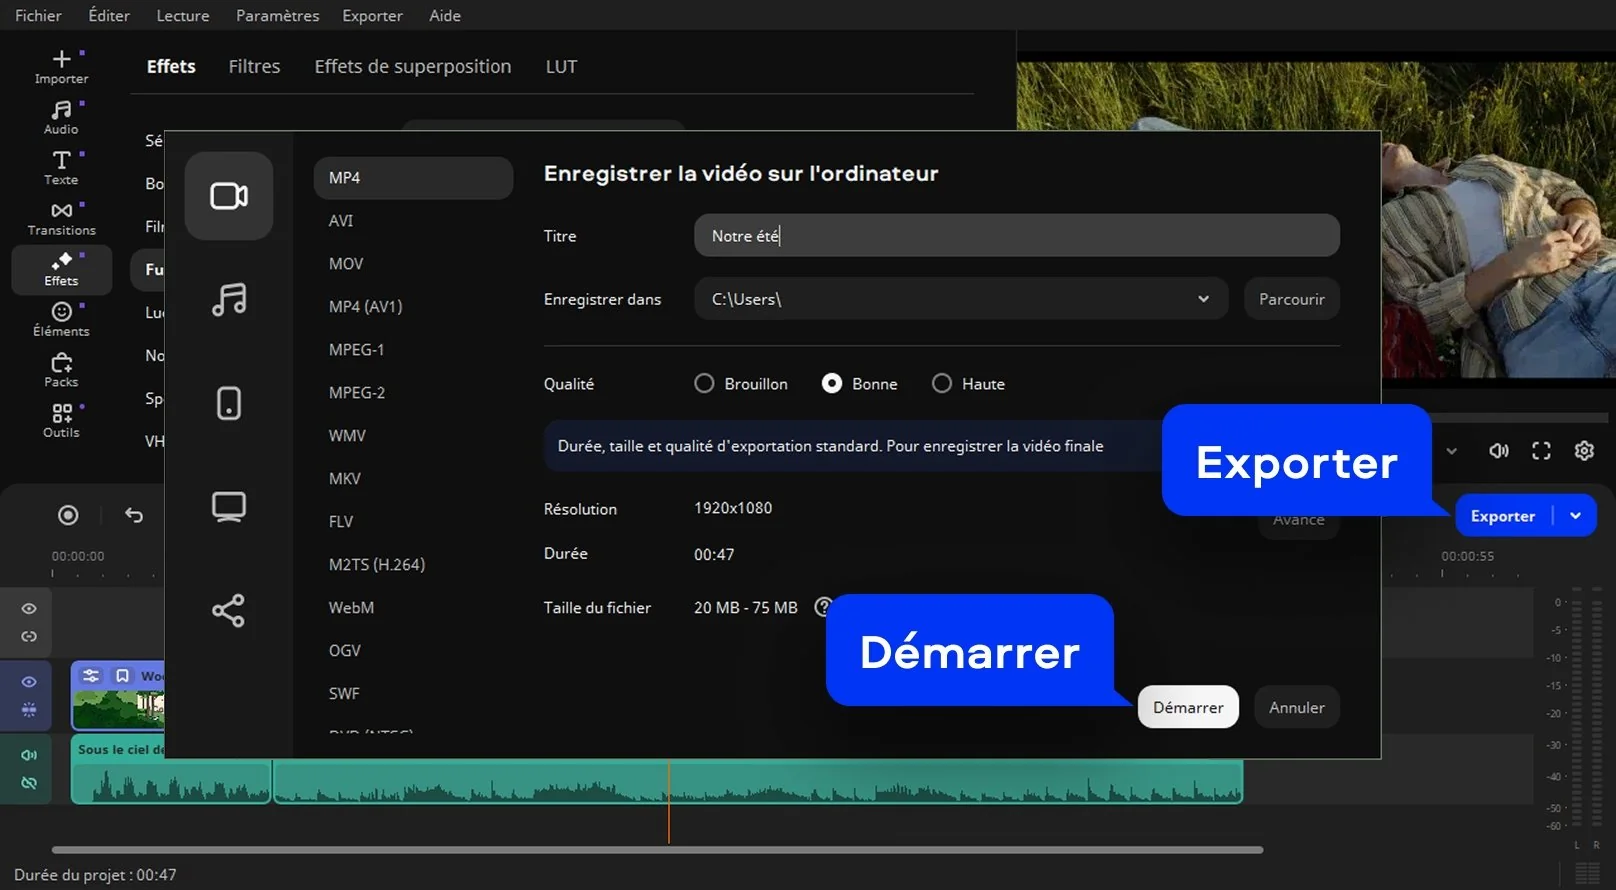Screen dimensions: 1616x890
Task: Choose the mobile device export icon
Action: coord(229,403)
